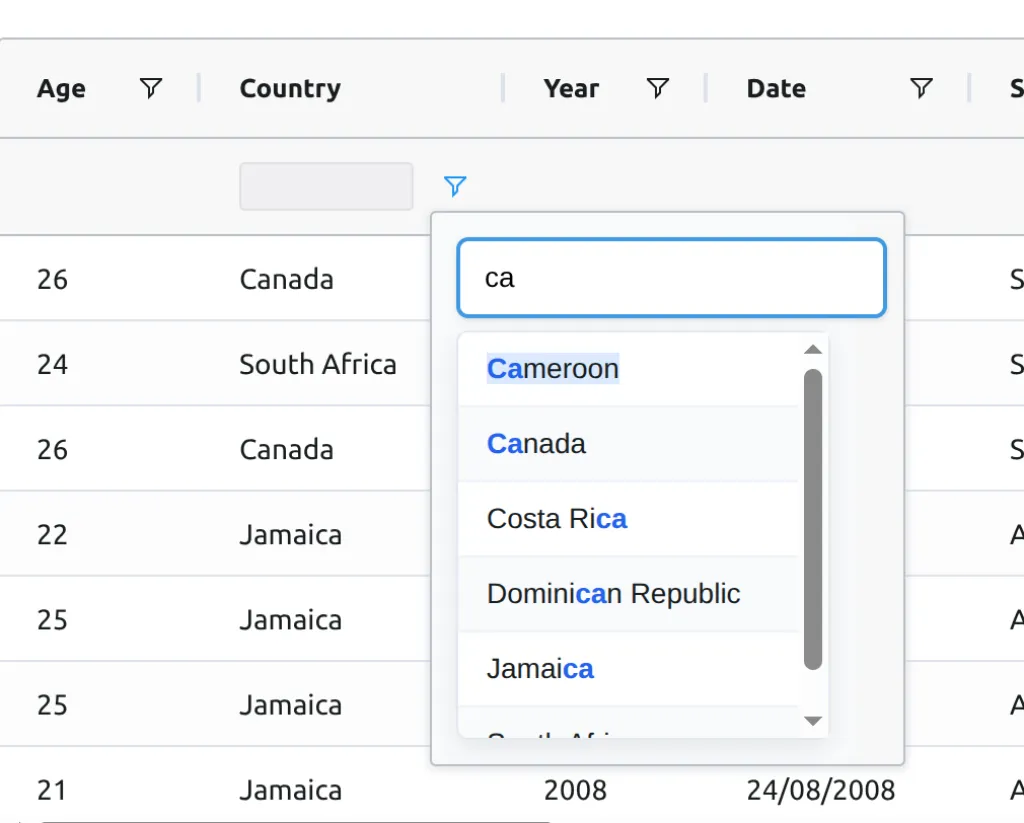This screenshot has width=1024, height=823.
Task: Select the South Africa cell in Country column
Action: pyautogui.click(x=317, y=364)
